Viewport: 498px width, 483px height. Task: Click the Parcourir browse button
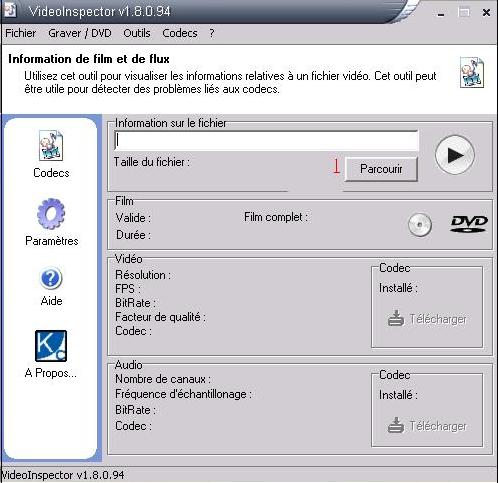[x=381, y=169]
